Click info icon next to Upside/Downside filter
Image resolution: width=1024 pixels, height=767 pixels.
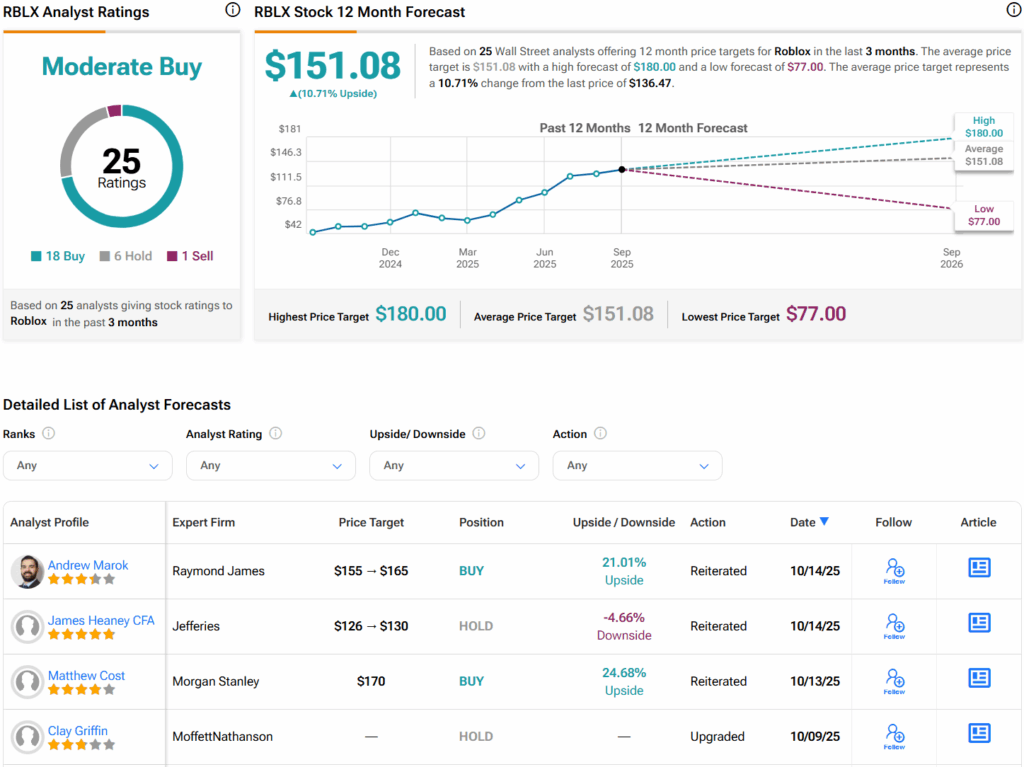pos(479,434)
